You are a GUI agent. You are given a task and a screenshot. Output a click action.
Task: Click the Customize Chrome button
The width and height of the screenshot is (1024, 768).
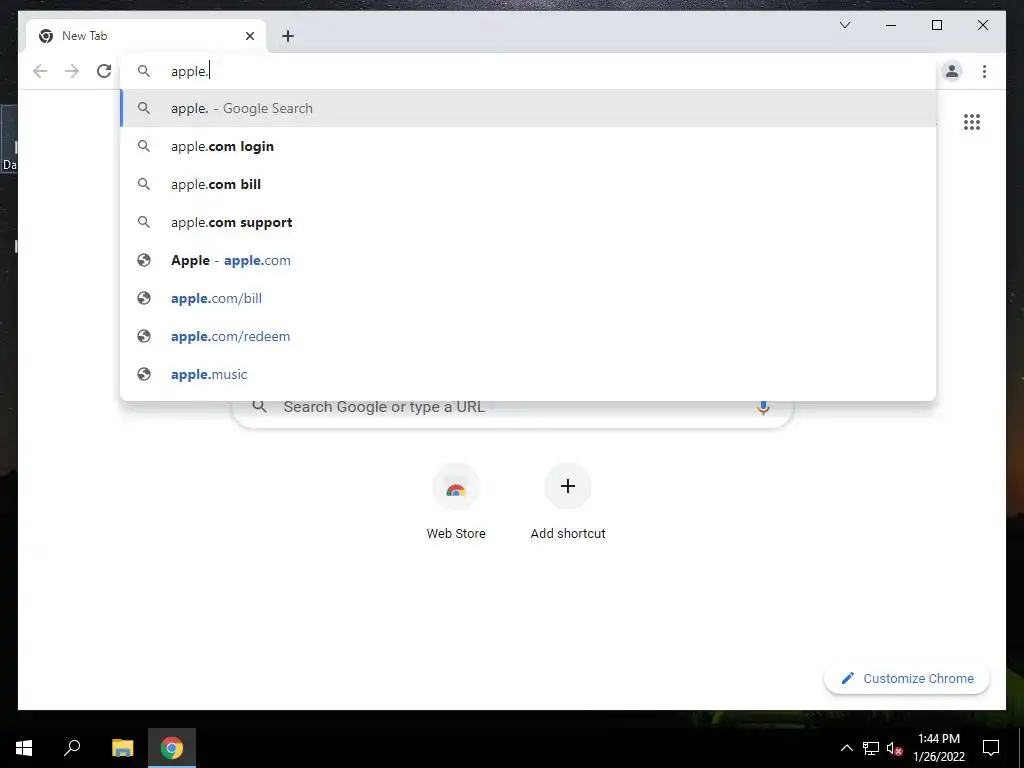(x=907, y=679)
